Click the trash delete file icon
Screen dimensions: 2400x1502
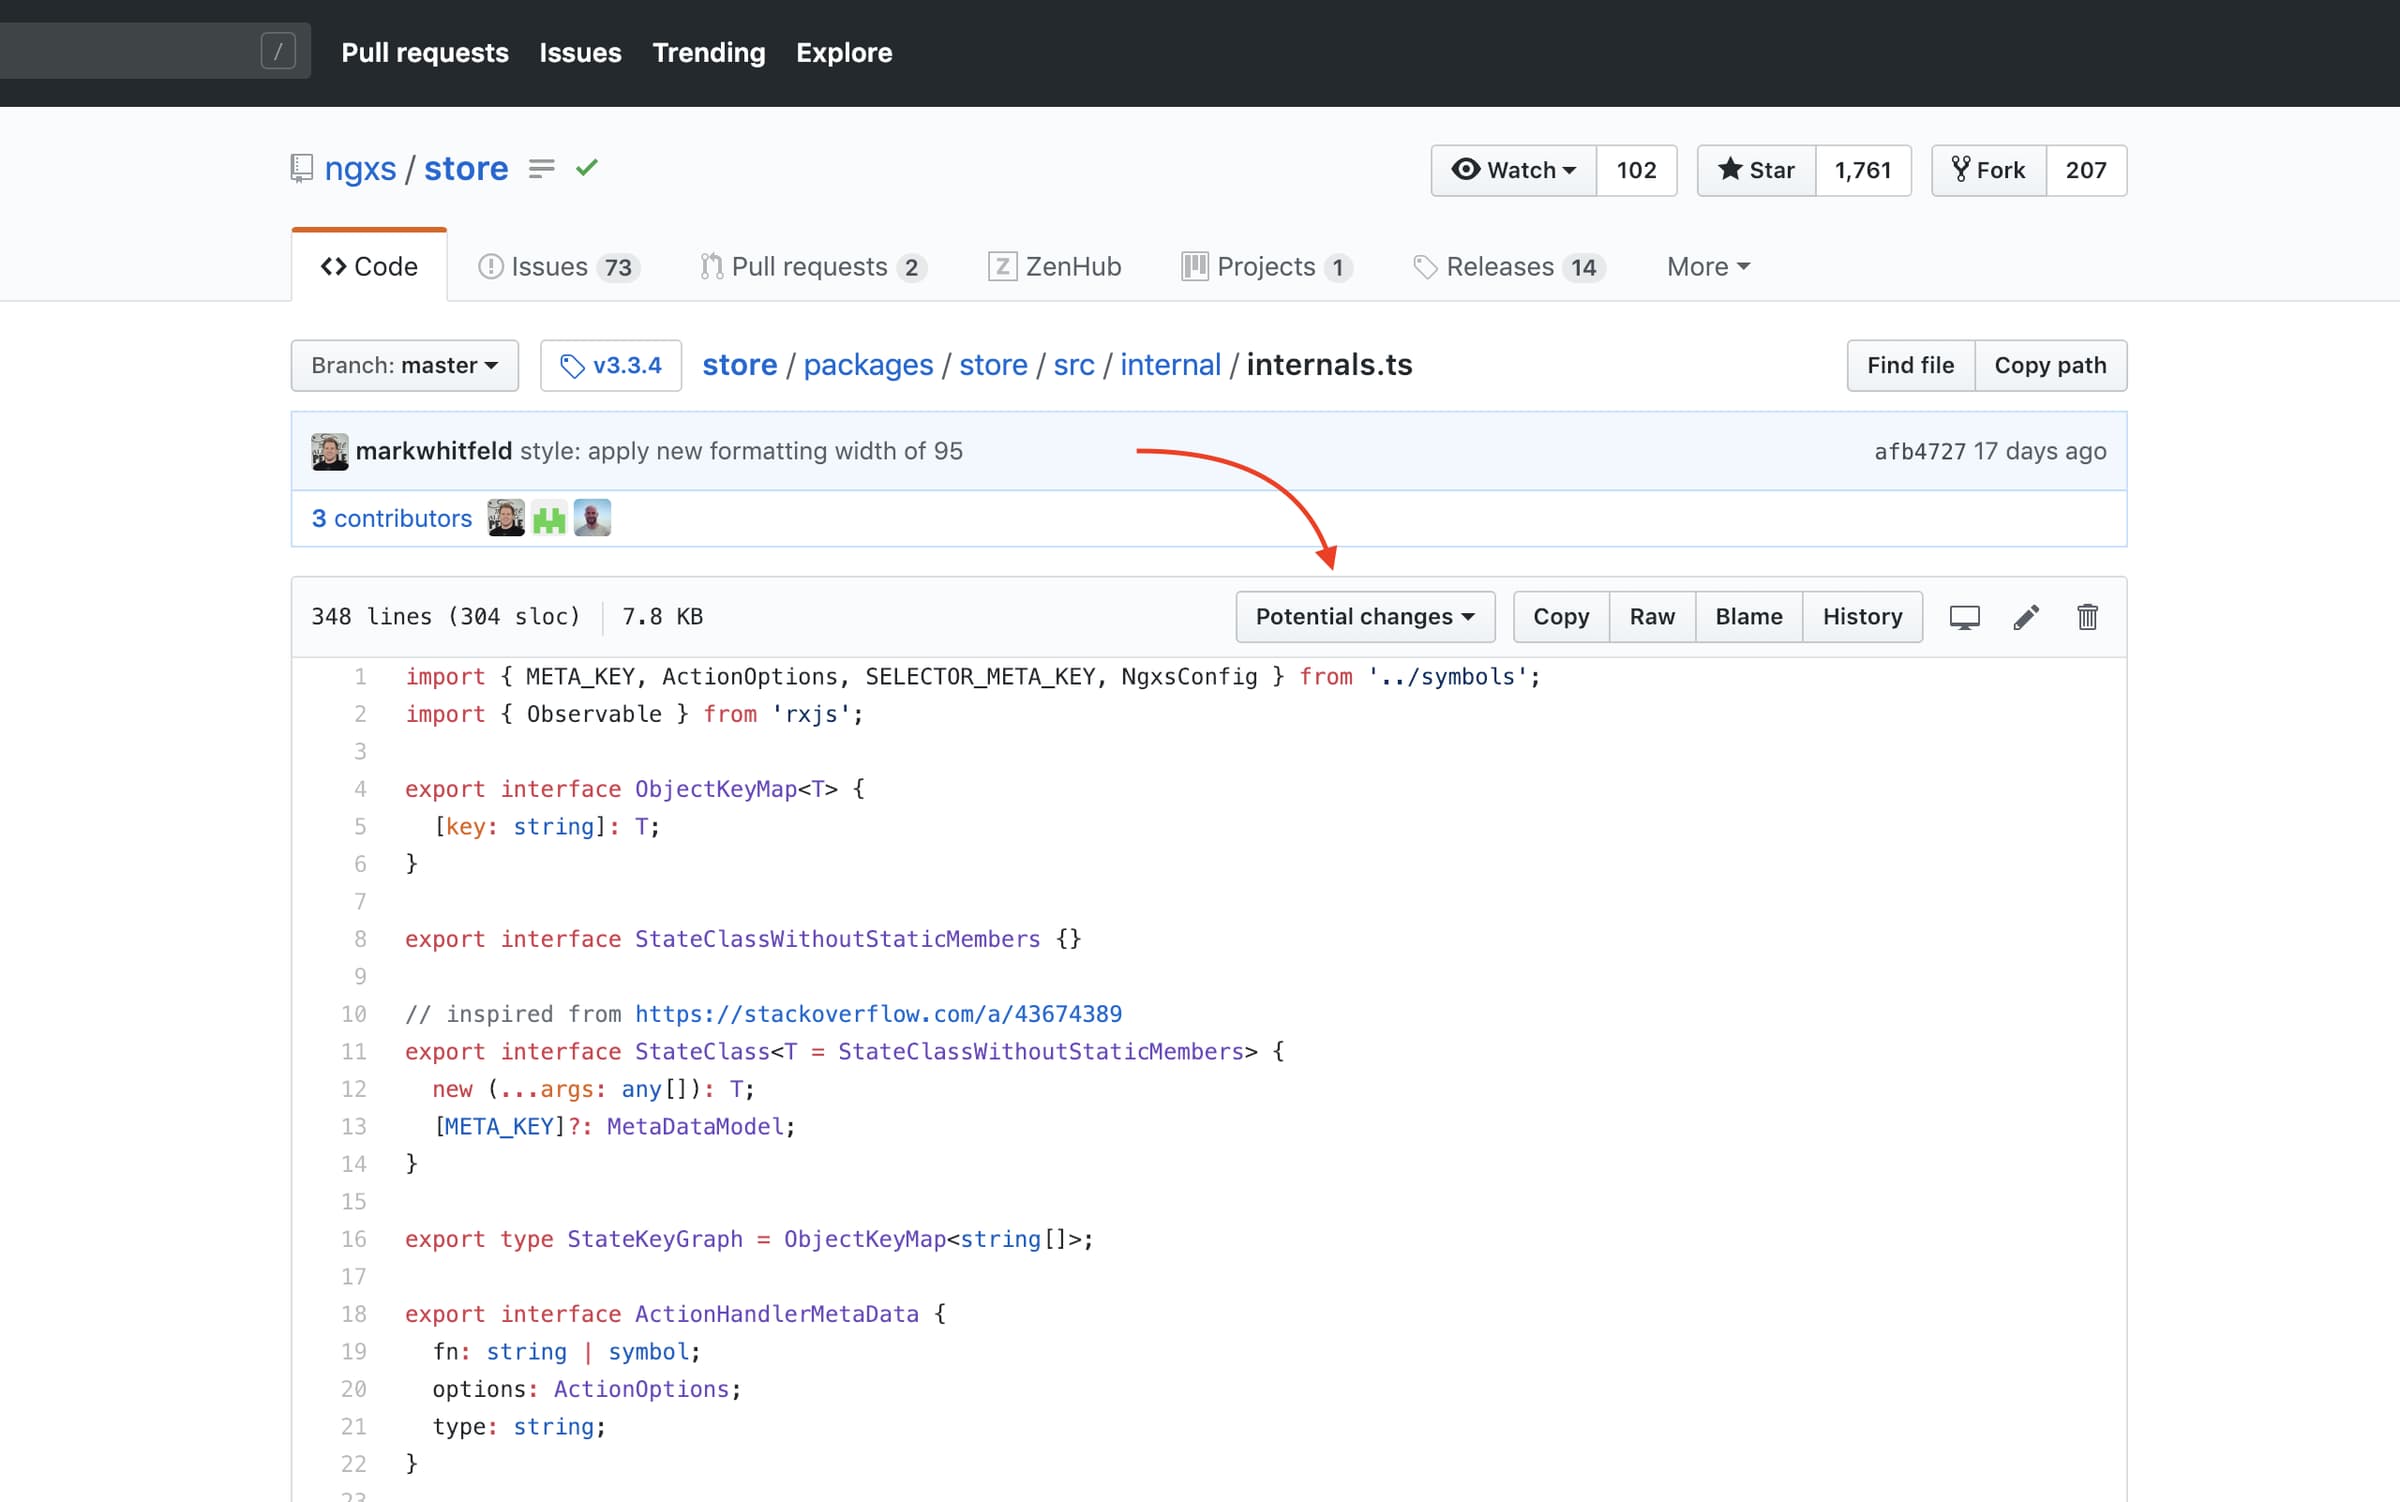2087,617
